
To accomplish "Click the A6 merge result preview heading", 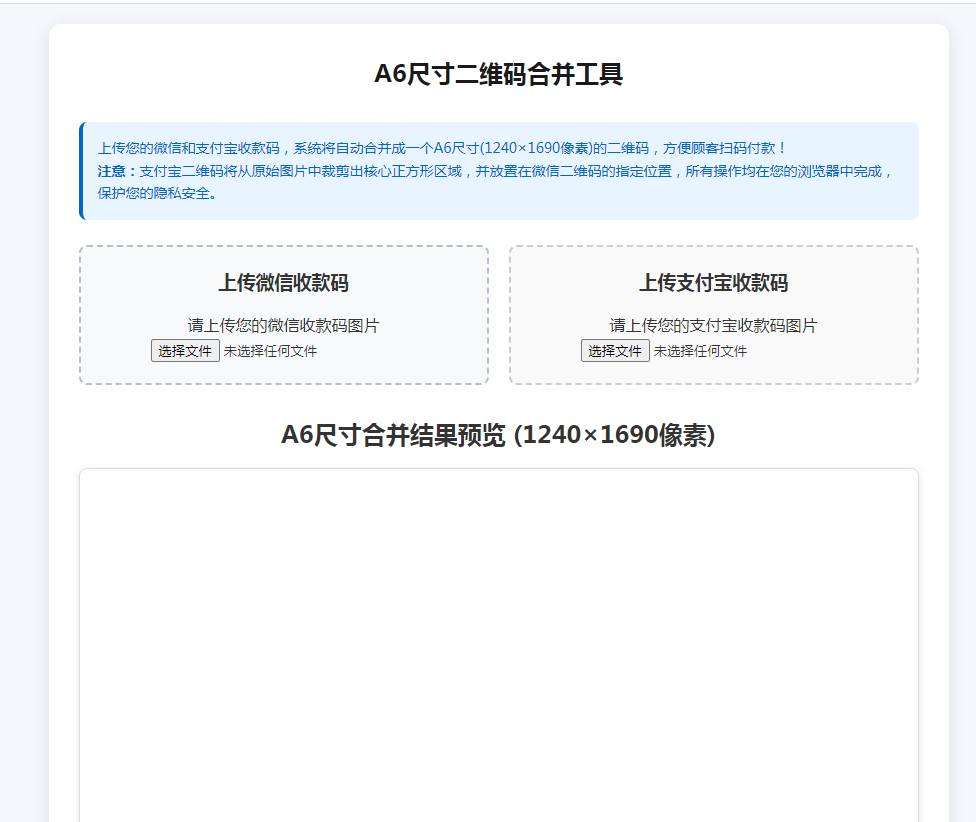I will (499, 435).
